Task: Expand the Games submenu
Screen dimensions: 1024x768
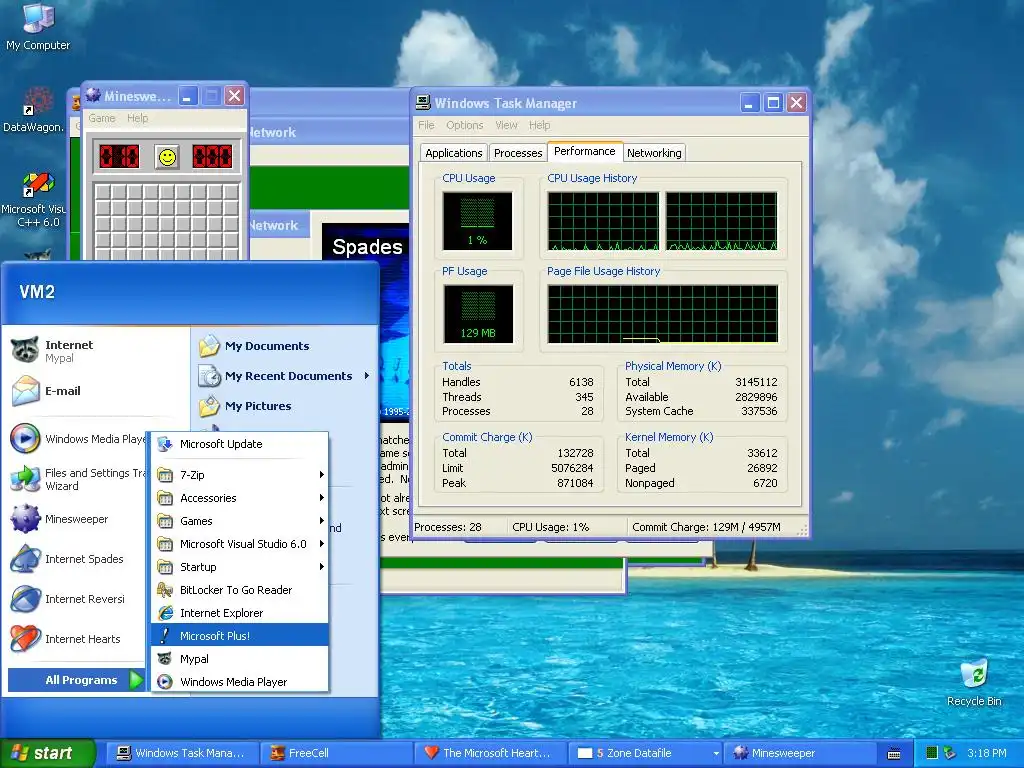Action: (240, 520)
